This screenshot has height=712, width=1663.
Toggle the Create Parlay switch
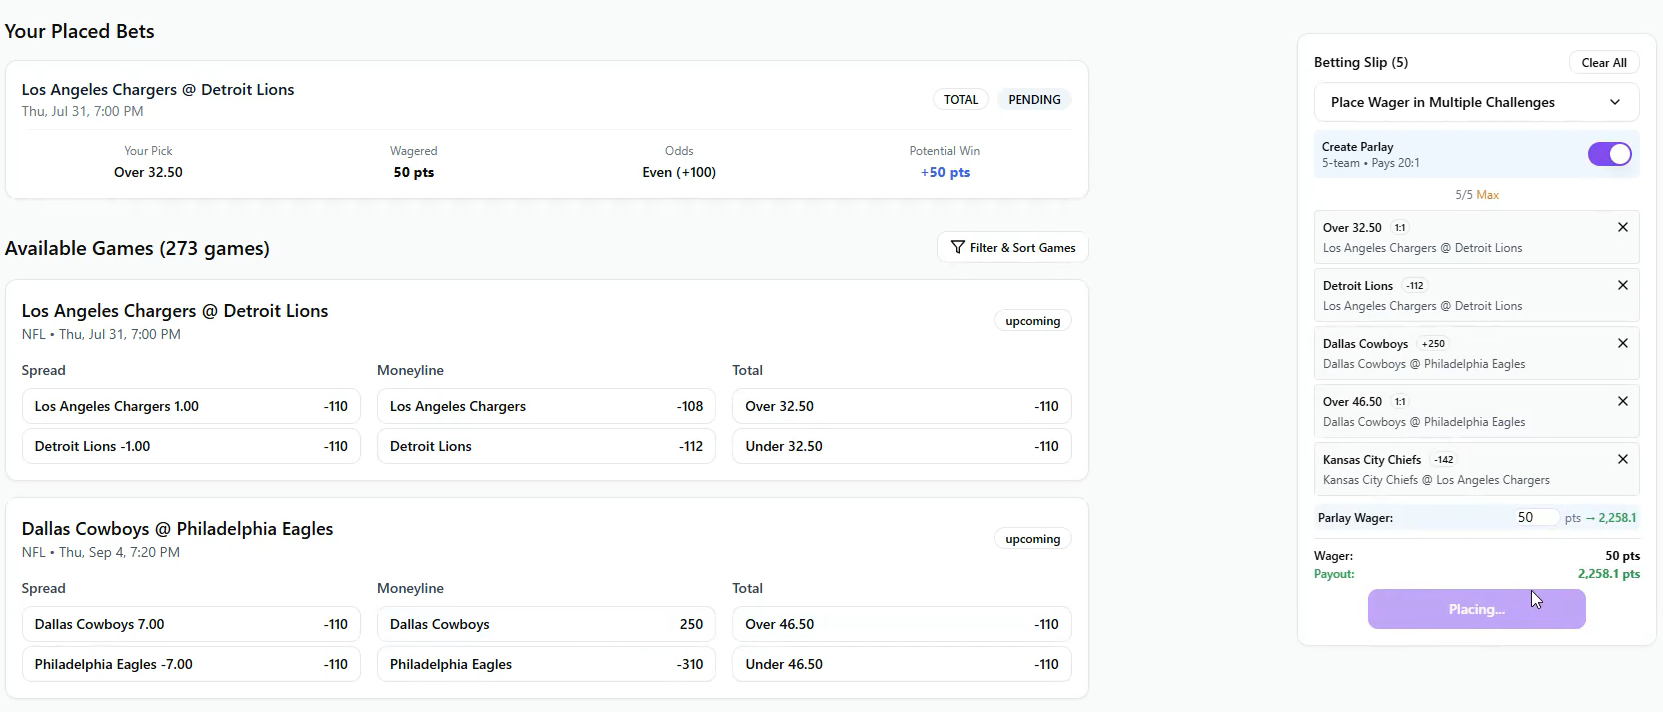pos(1609,154)
